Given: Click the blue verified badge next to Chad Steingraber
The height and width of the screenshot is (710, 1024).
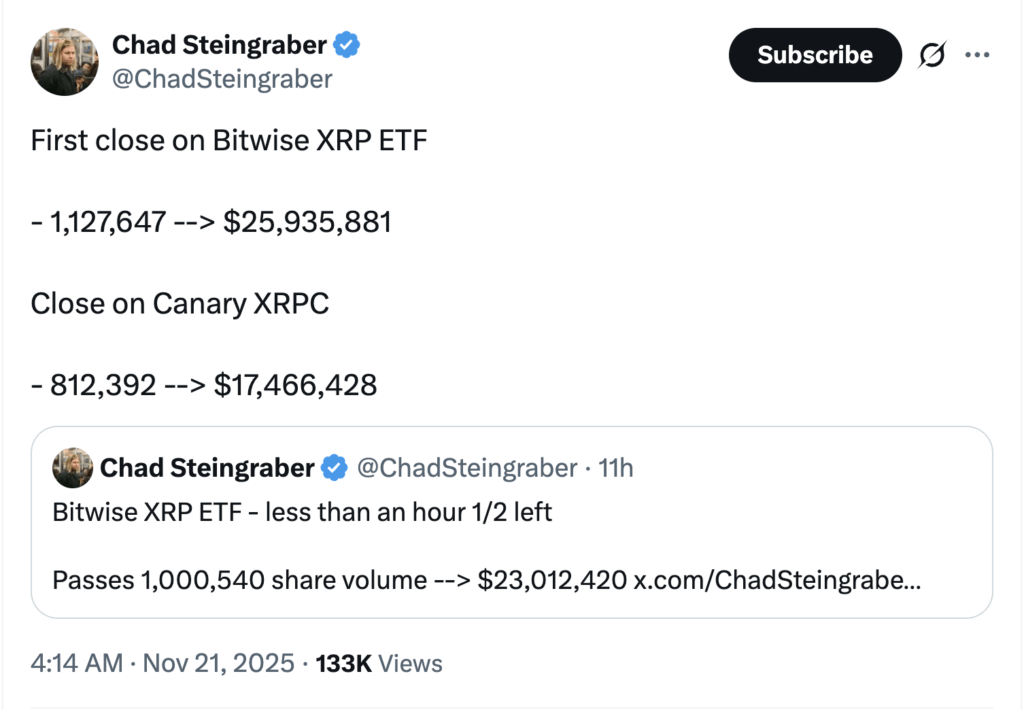Looking at the screenshot, I should pos(345,44).
